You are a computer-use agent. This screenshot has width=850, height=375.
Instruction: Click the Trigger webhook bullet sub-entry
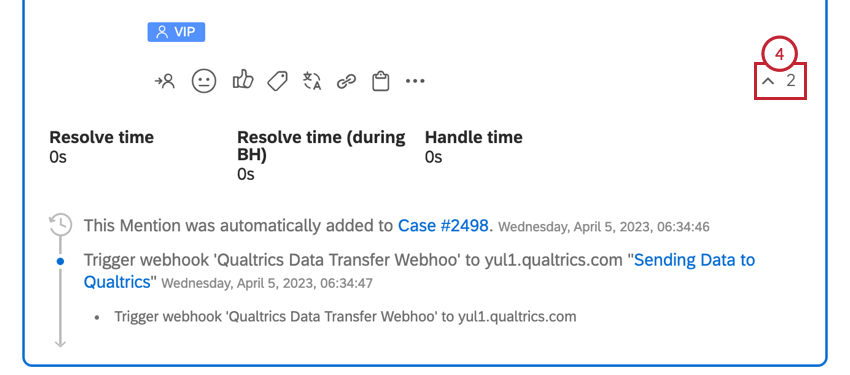pos(345,316)
